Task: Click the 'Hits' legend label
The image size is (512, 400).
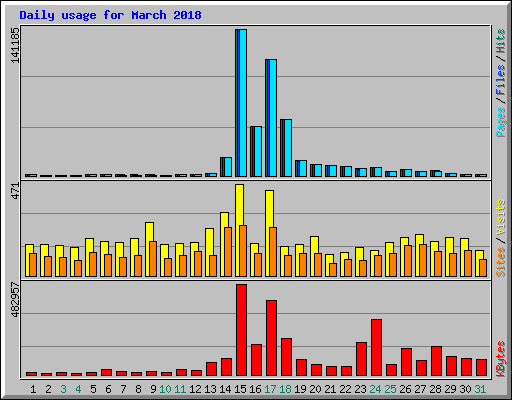Action: tap(500, 41)
